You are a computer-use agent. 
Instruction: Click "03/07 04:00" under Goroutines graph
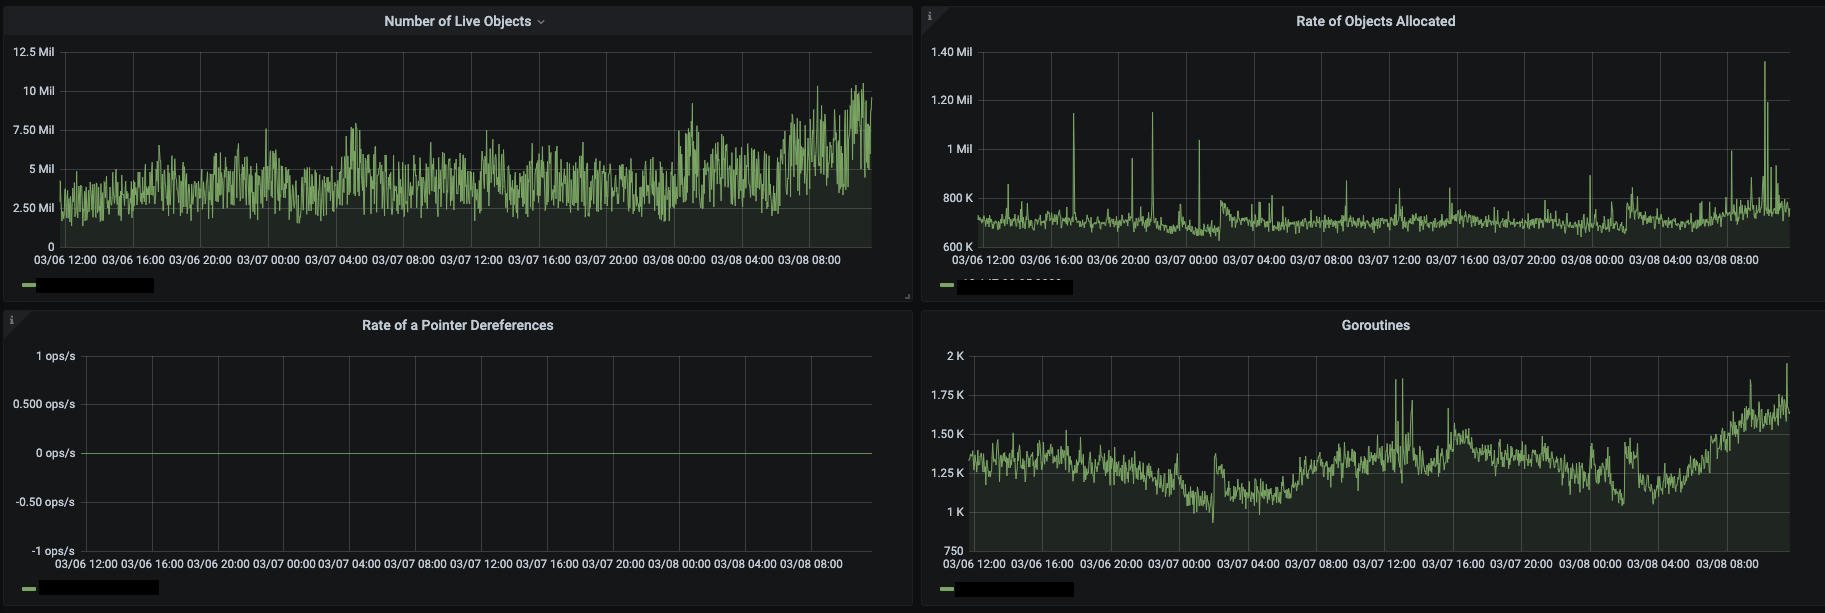[1248, 564]
